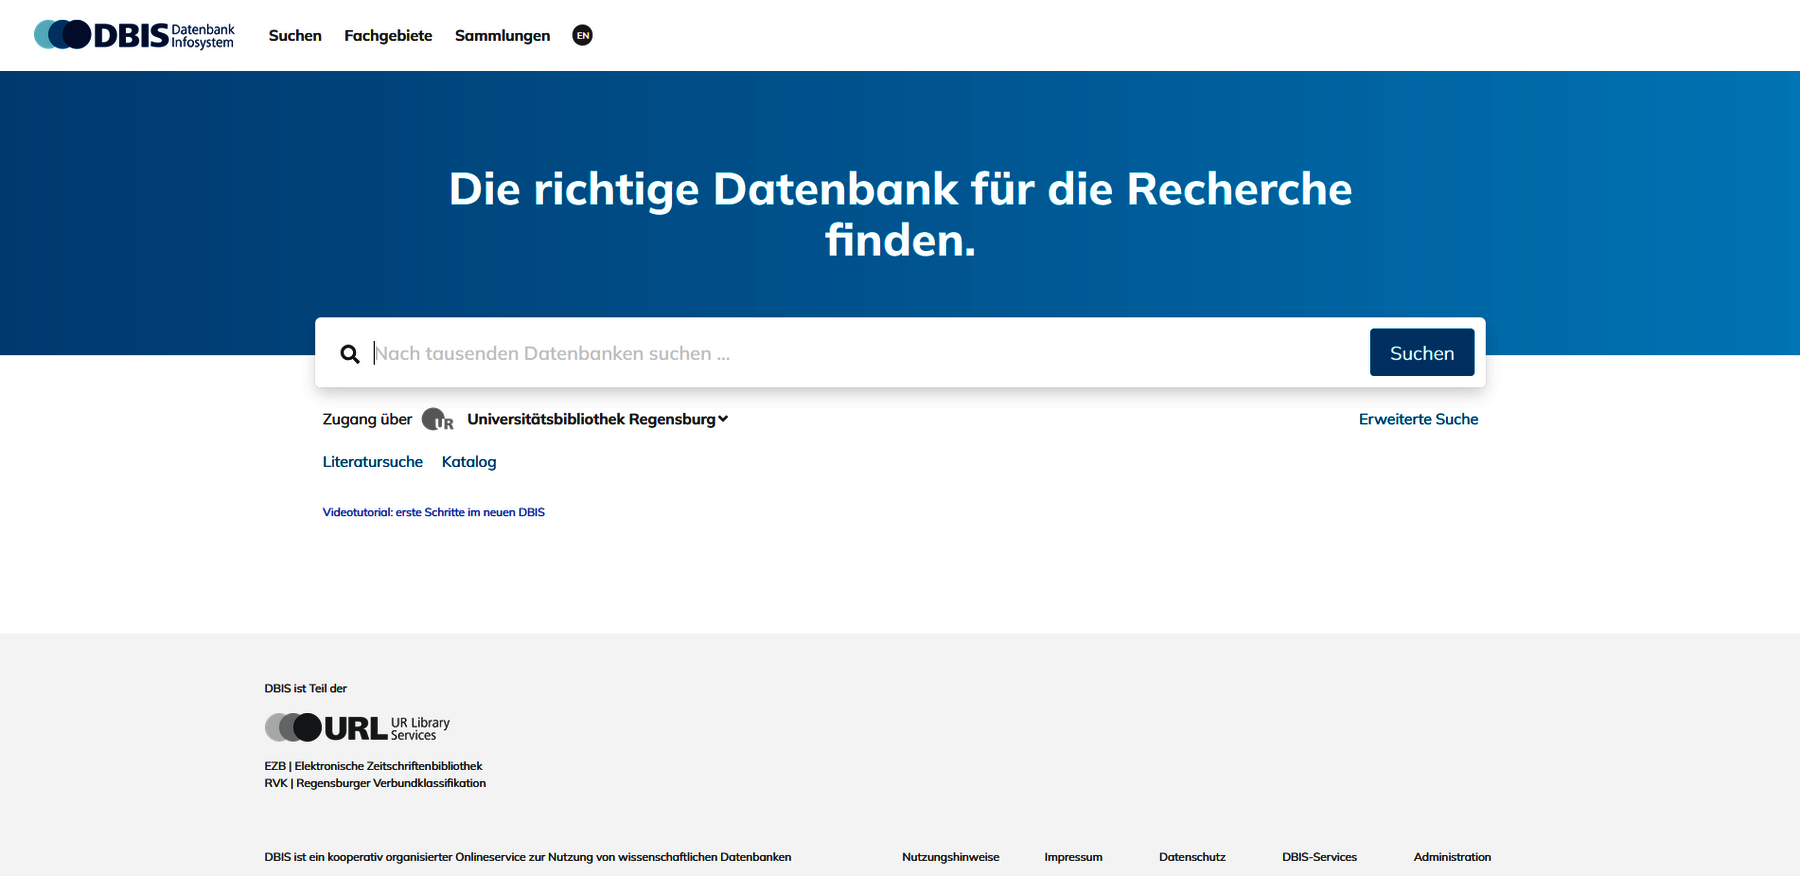Go to the Impressum page

[1073, 857]
